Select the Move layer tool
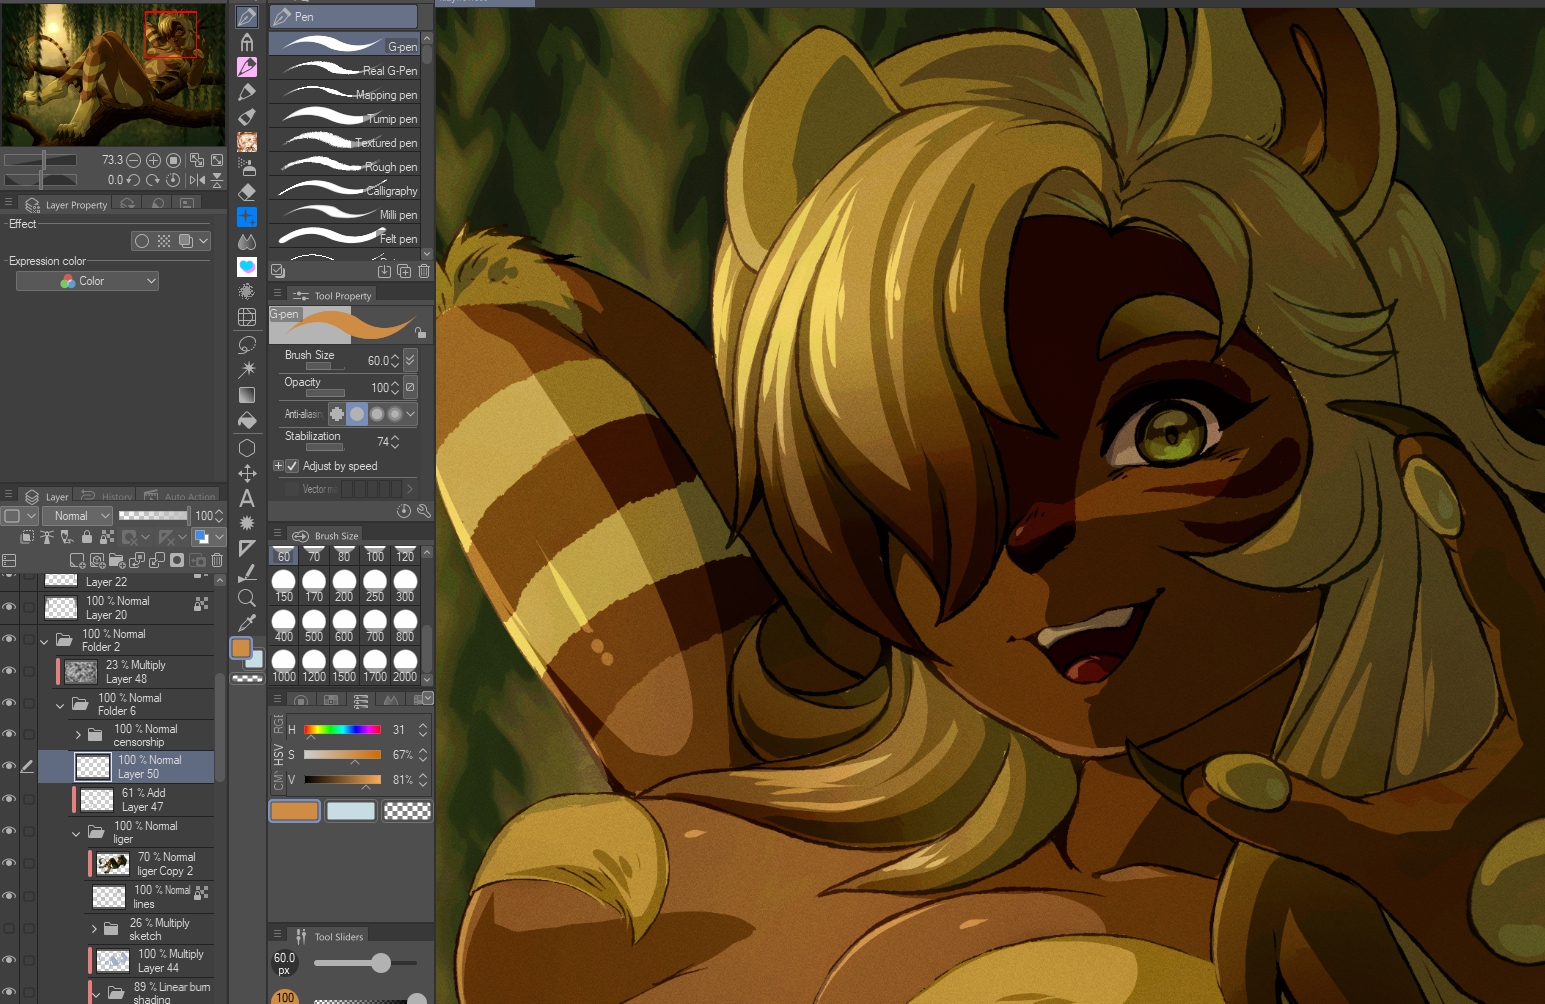The width and height of the screenshot is (1545, 1004). pyautogui.click(x=247, y=473)
